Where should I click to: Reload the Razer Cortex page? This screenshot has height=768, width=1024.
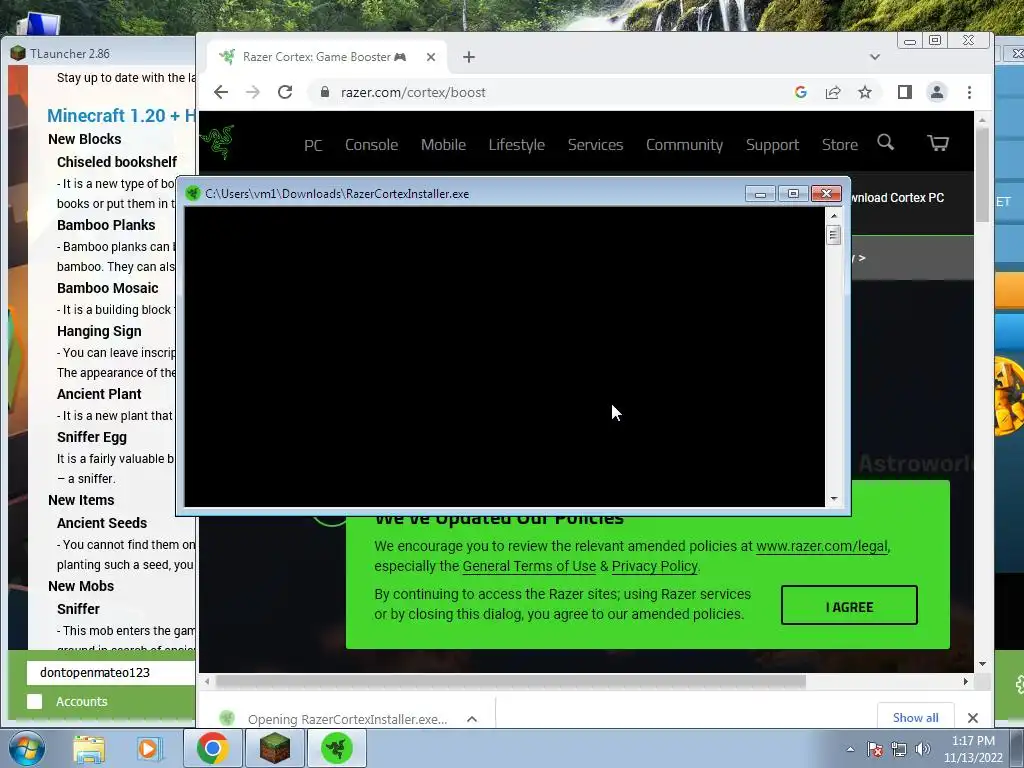(285, 92)
